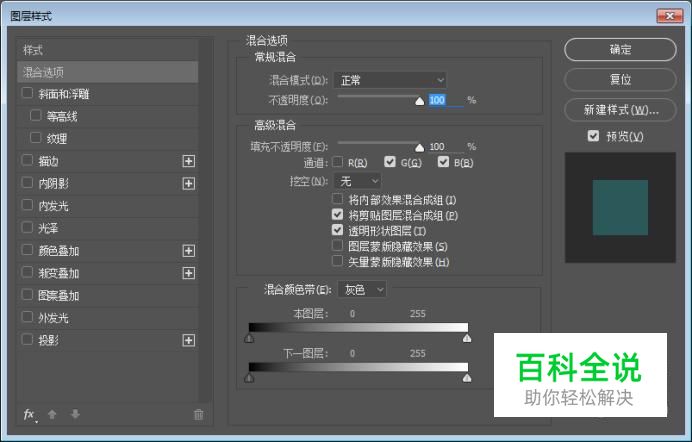The width and height of the screenshot is (692, 442).
Task: Click the plus icon next to 描边
Action: (188, 161)
